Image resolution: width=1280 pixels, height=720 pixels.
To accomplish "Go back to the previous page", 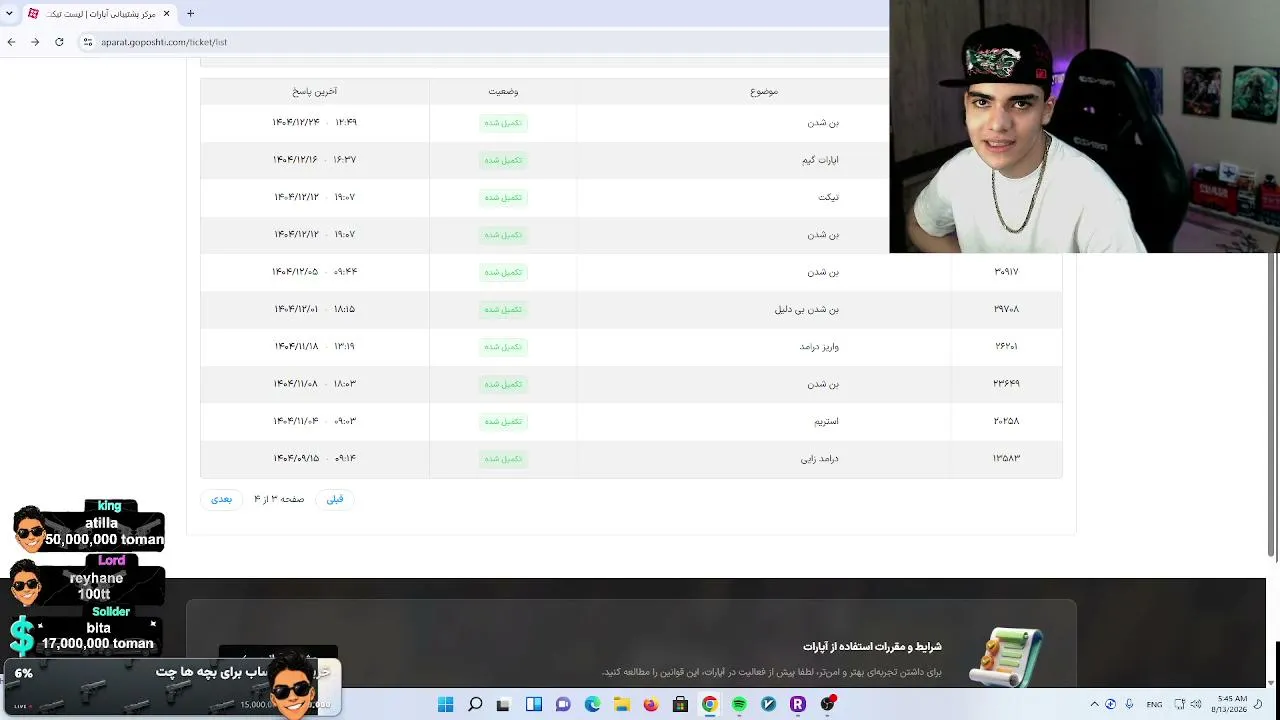I will pos(11,42).
